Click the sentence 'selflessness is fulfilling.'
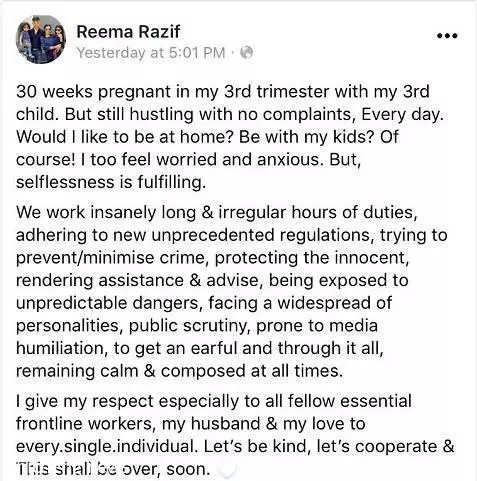The height and width of the screenshot is (481, 477). [x=111, y=182]
